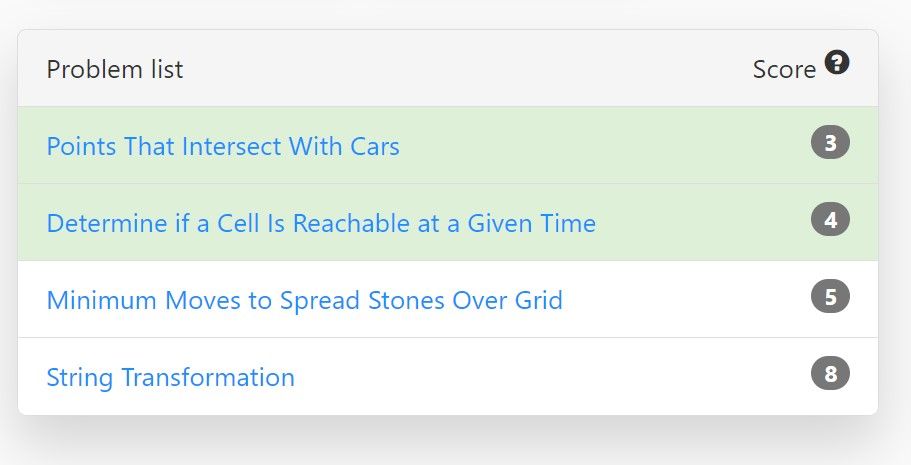Click the Score help question-mark icon
The width and height of the screenshot is (911, 465).
[x=837, y=62]
